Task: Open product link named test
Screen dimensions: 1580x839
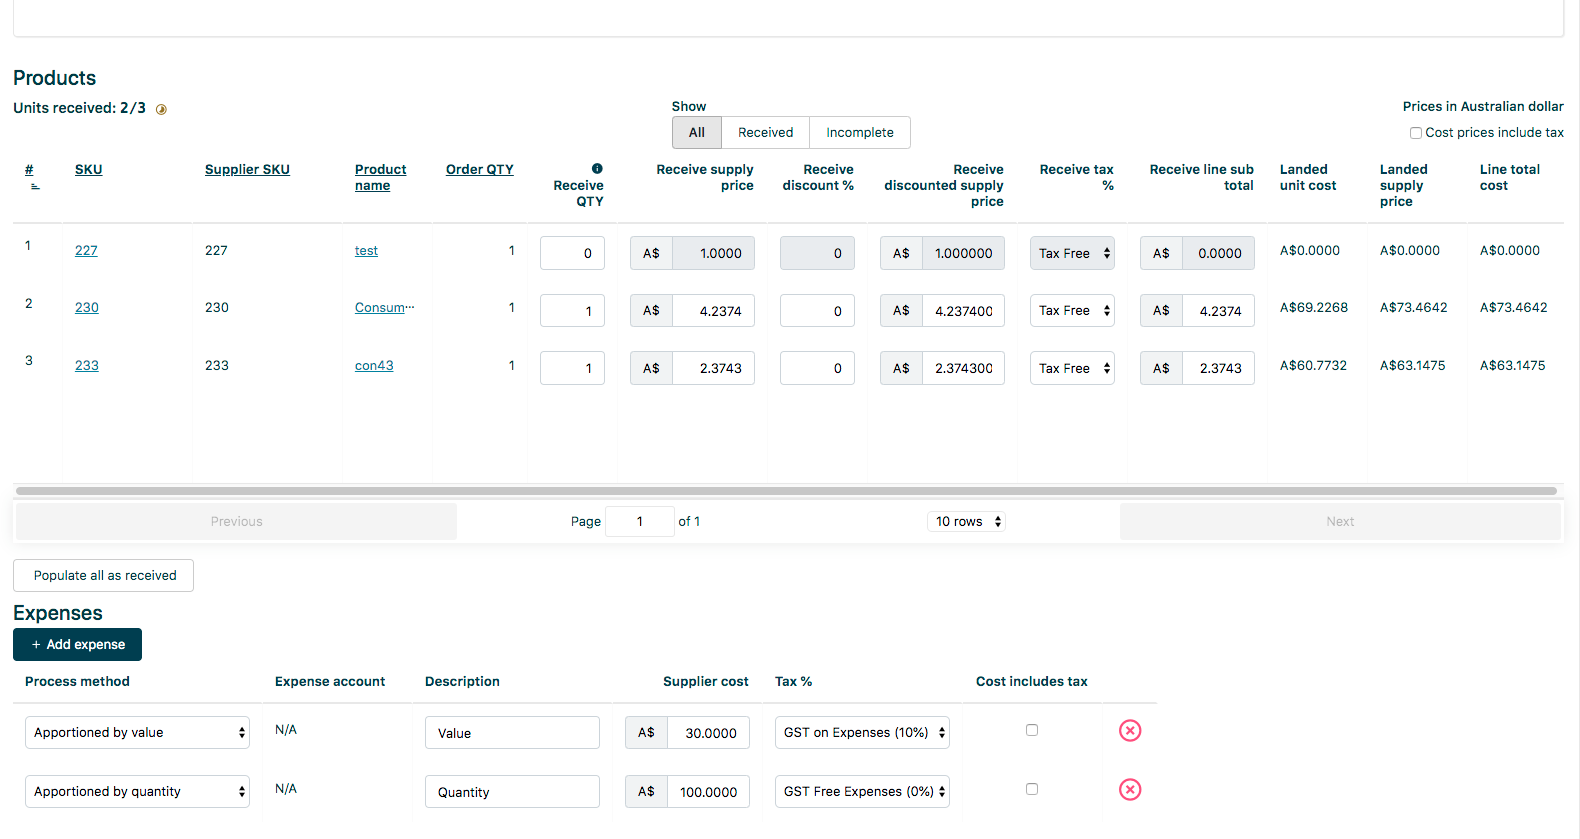Action: coord(366,250)
